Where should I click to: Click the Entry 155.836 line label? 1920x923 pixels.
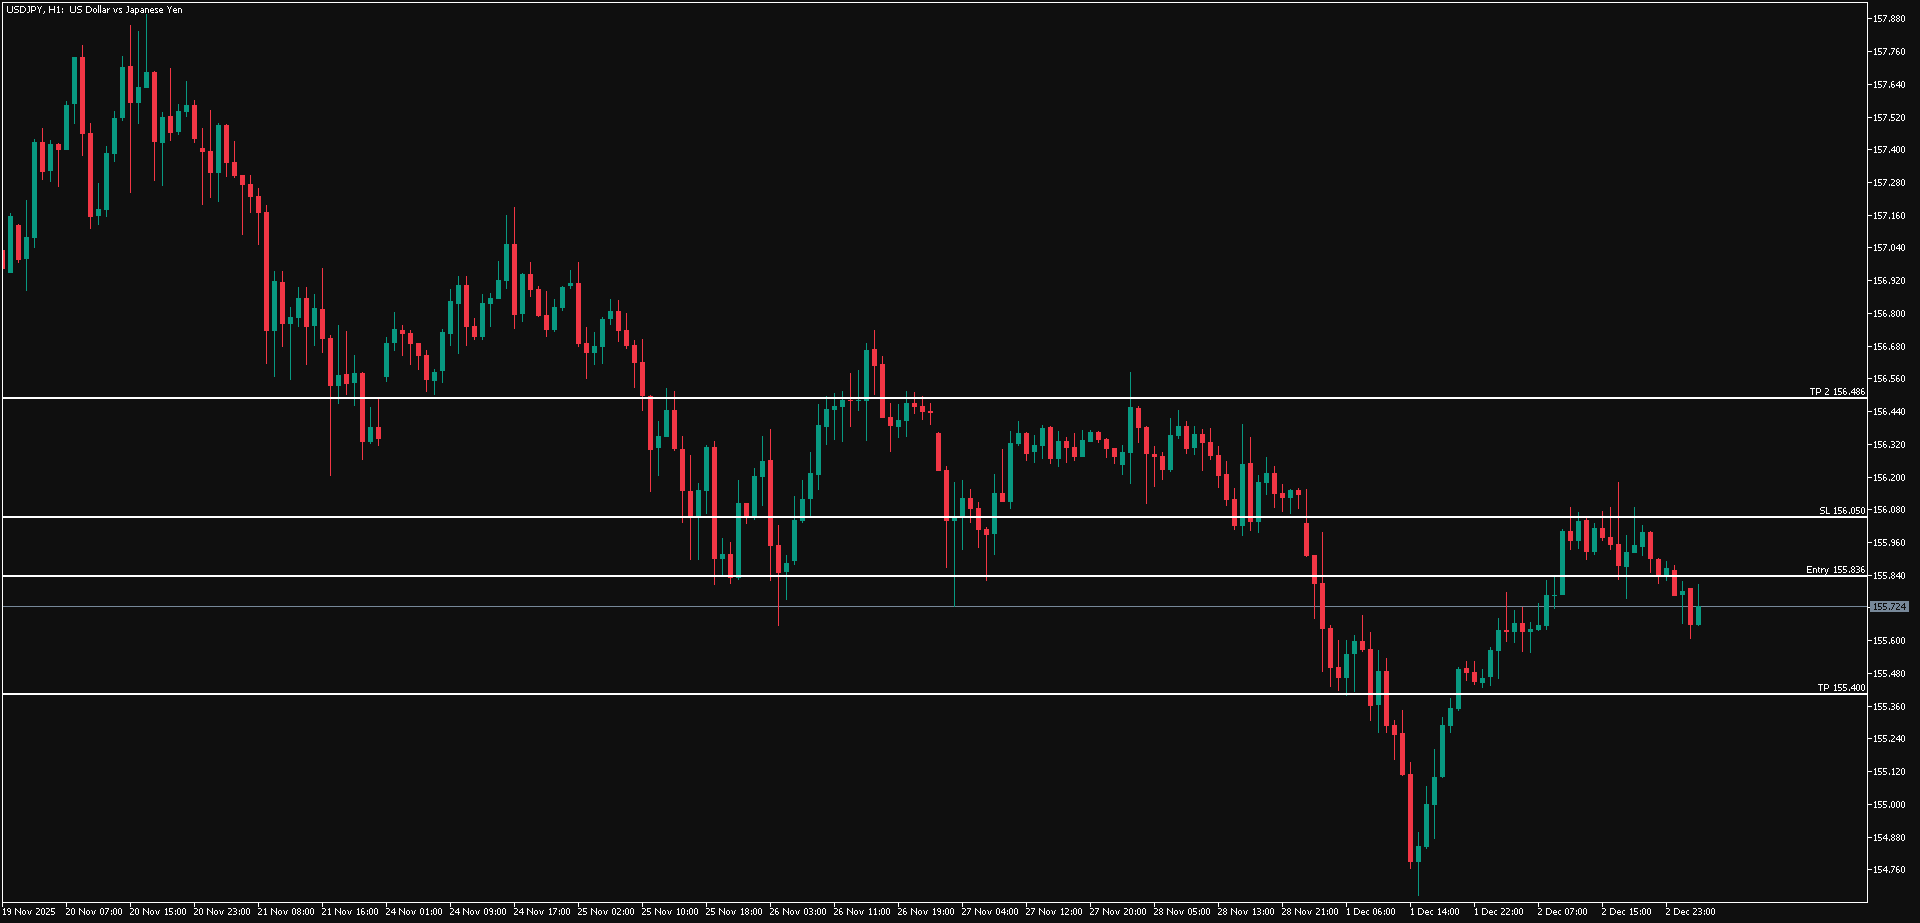click(1834, 570)
